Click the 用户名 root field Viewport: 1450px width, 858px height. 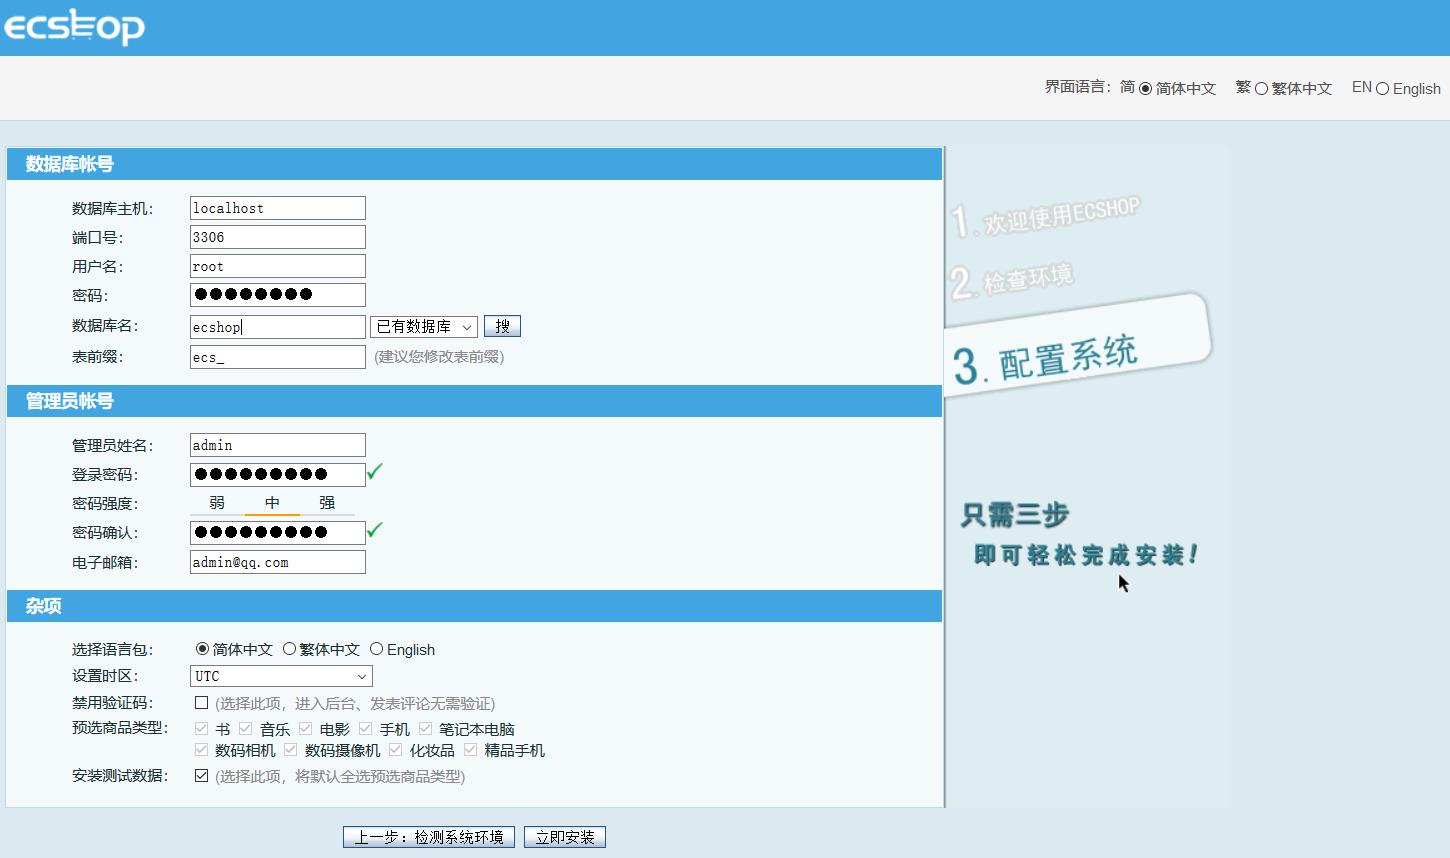point(278,266)
